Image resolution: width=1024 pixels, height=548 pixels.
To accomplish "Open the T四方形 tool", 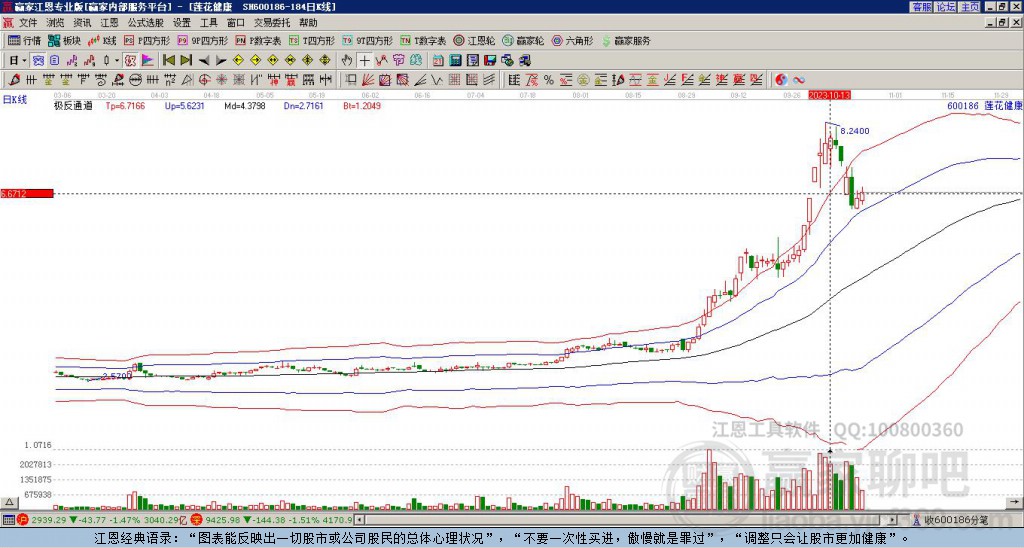I will point(312,40).
